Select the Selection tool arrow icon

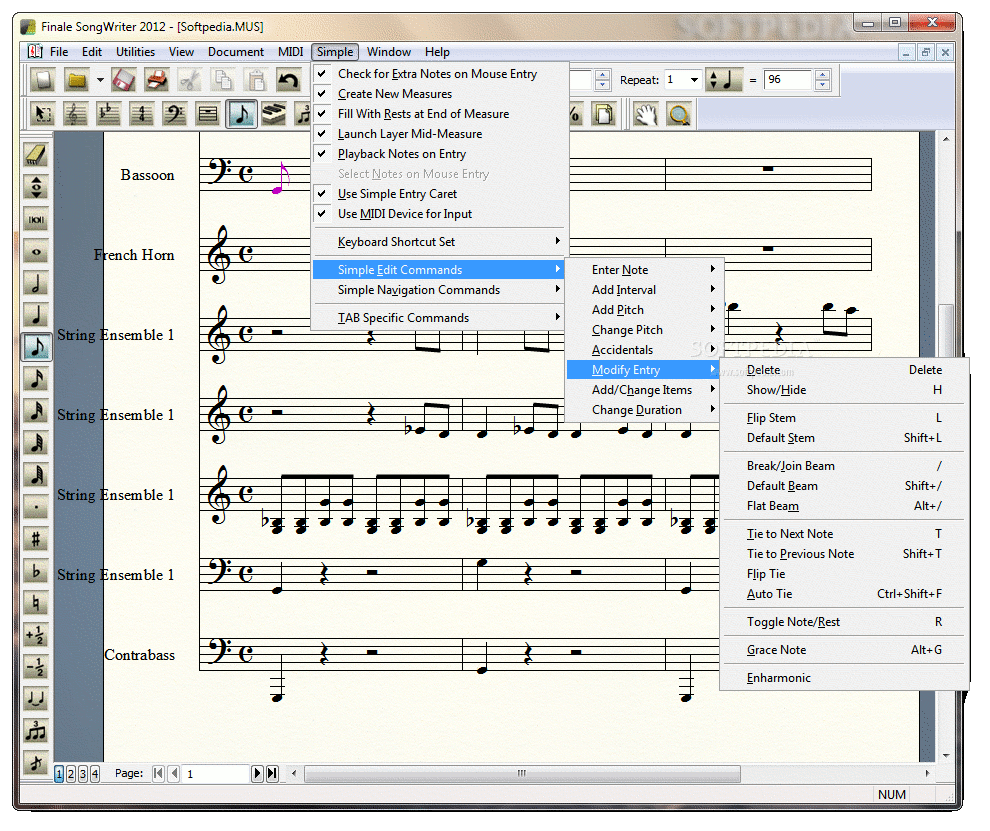(x=44, y=114)
